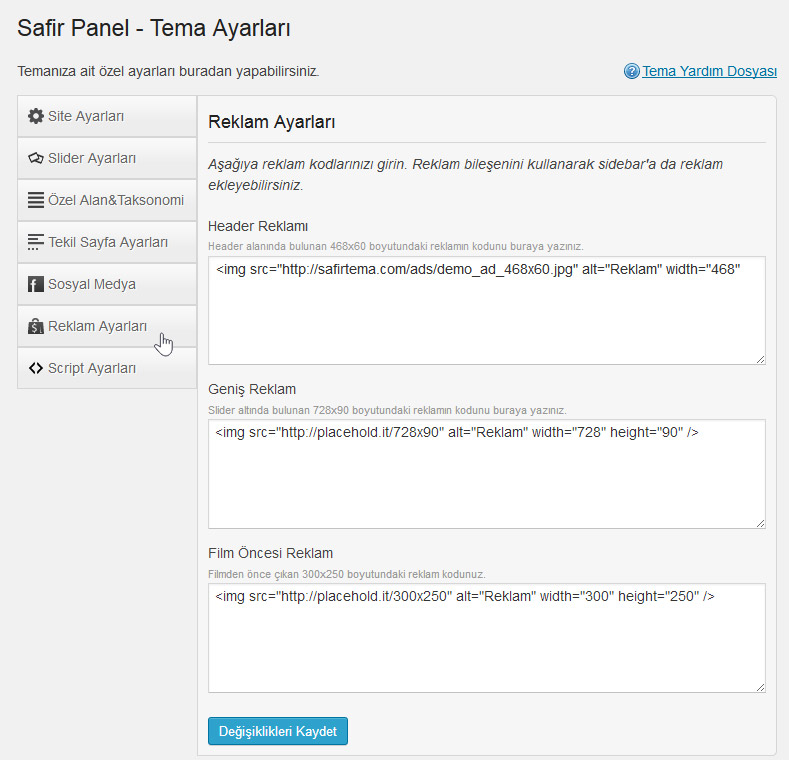789x760 pixels.
Task: Focus the Geniş Reklam code text area
Action: pos(487,474)
